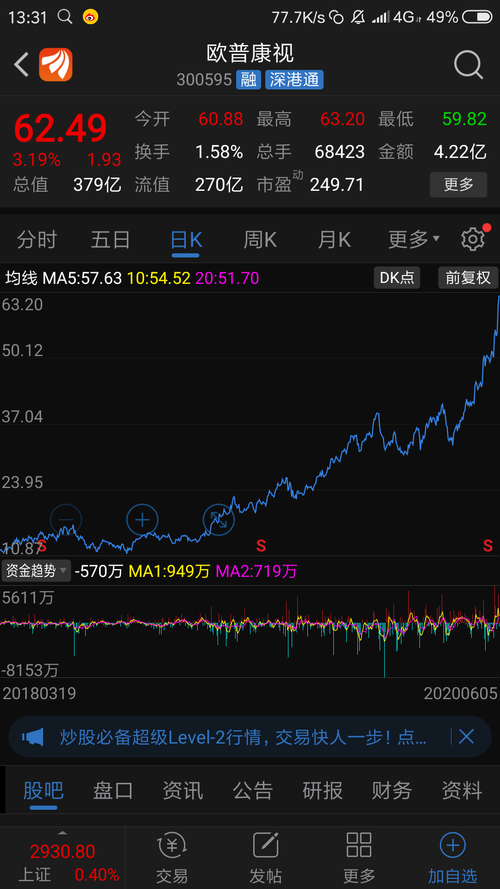
Task: Tap 市盈 249.71 value
Action: click(x=337, y=185)
